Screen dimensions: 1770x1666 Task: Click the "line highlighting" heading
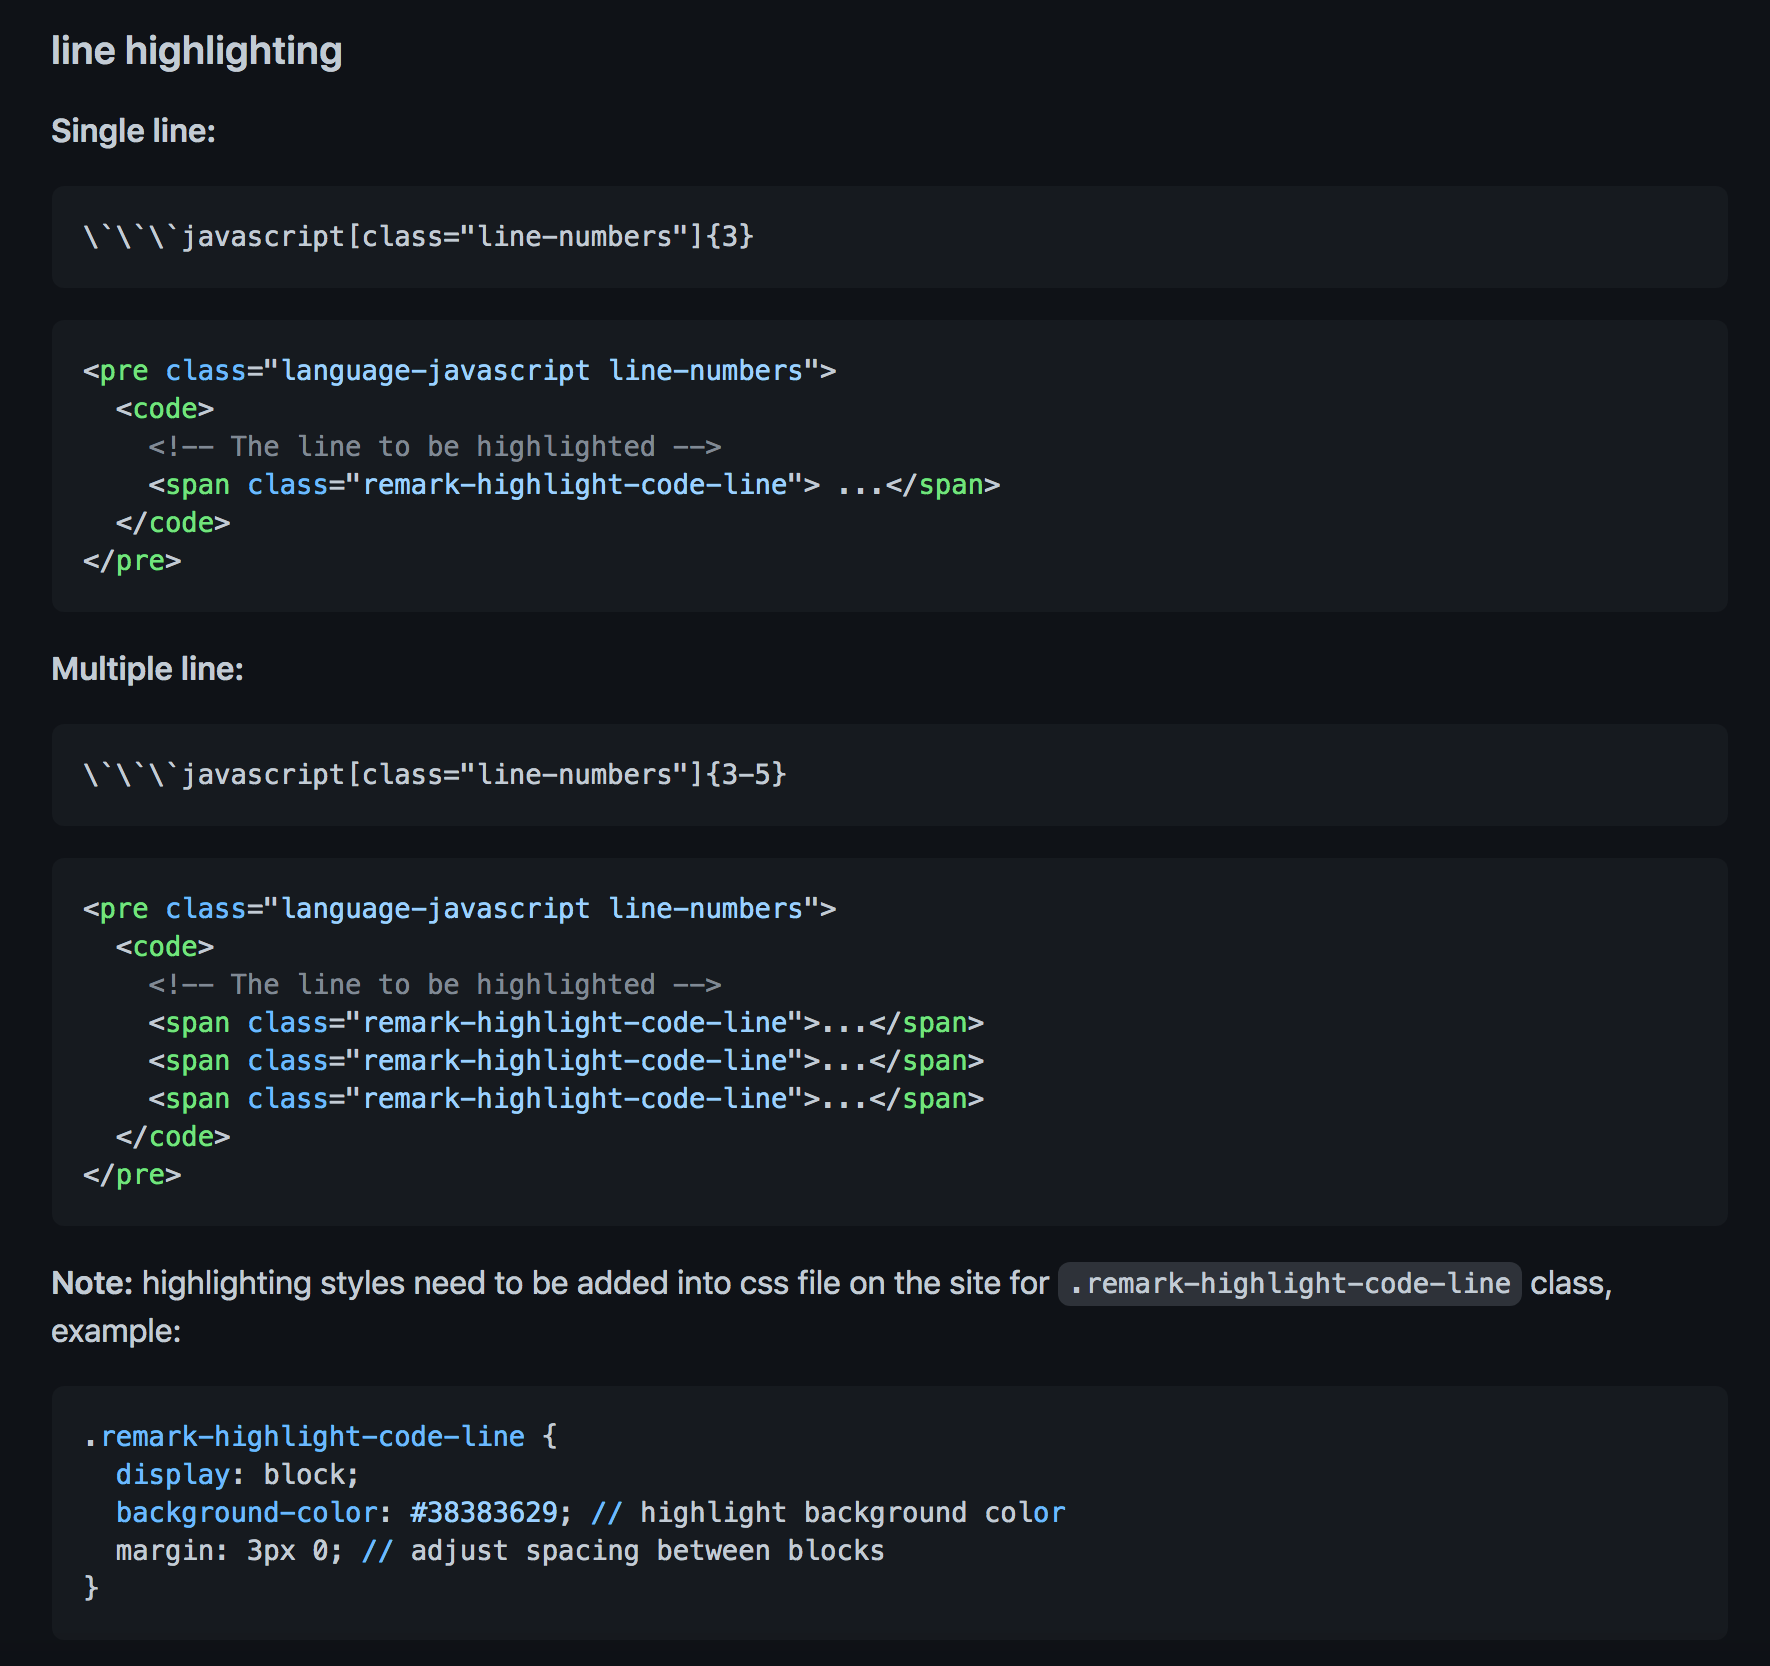197,51
